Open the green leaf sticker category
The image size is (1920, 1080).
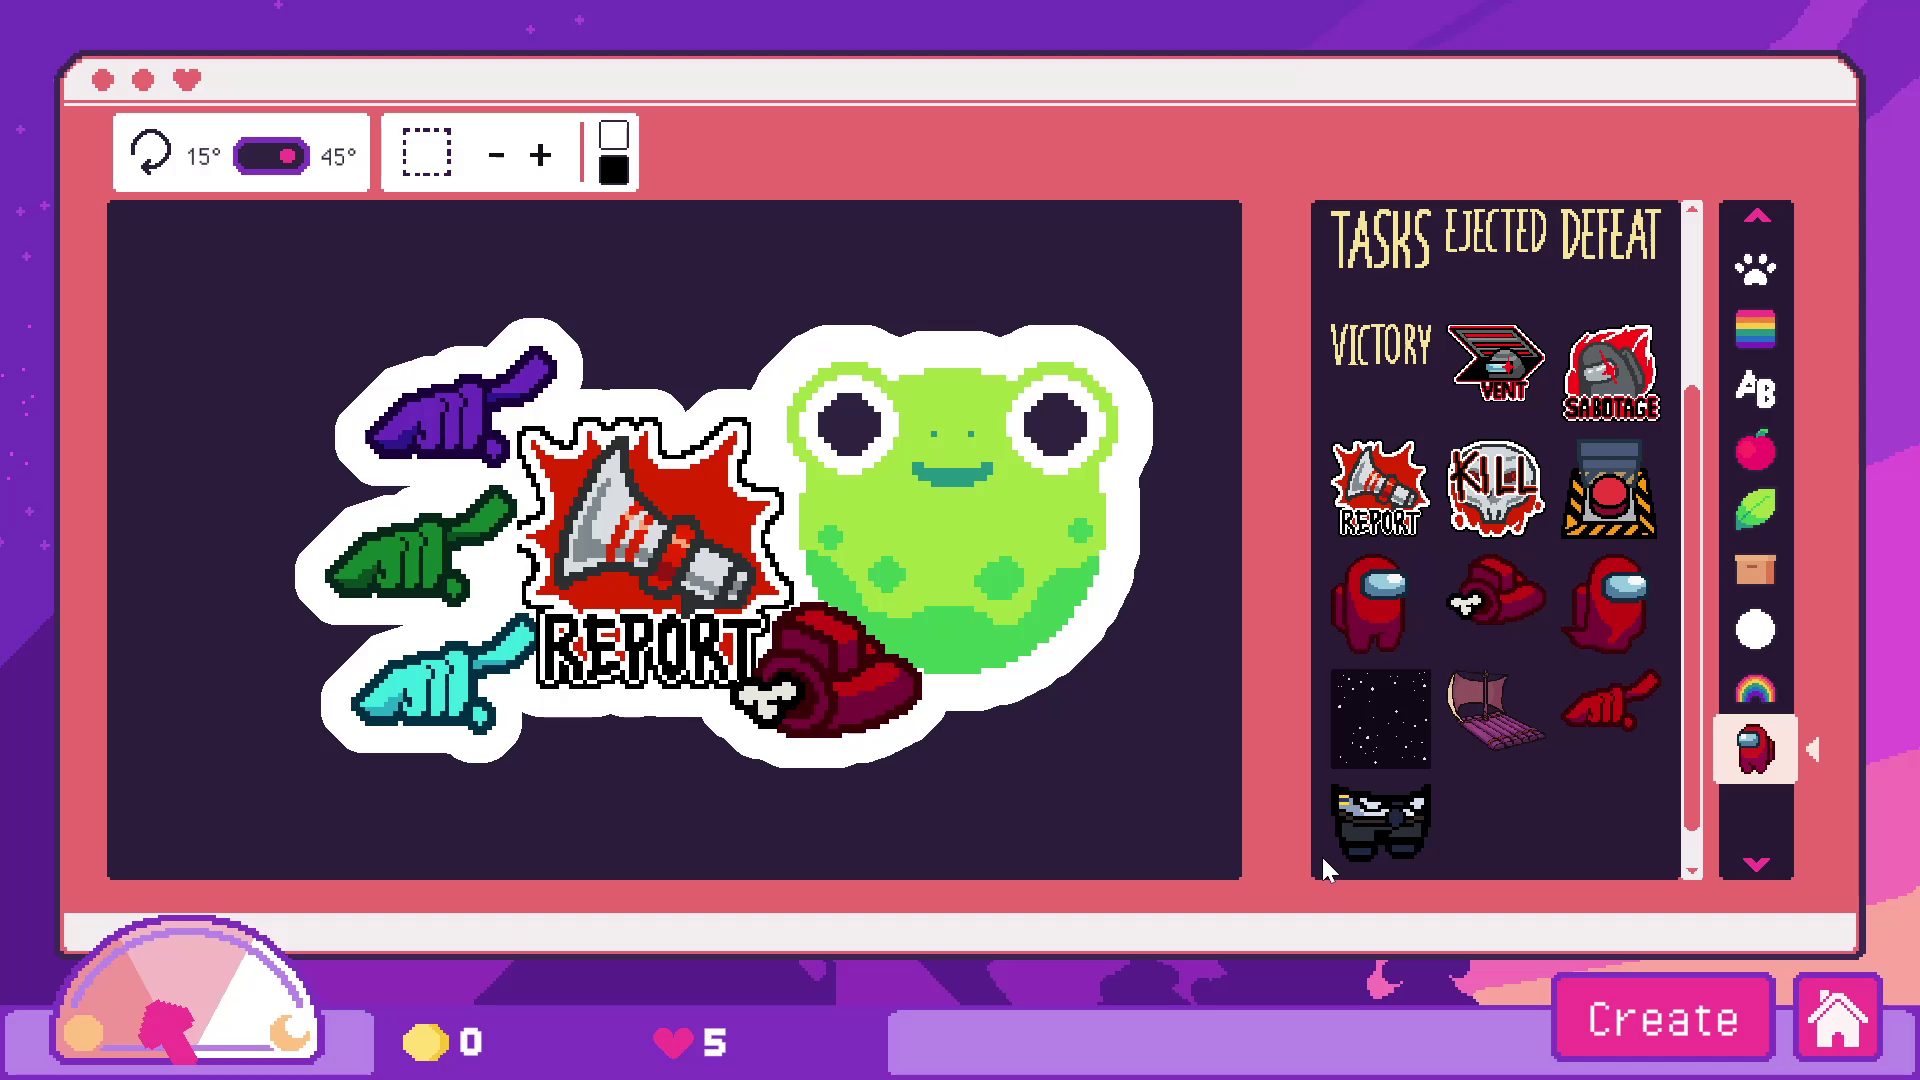point(1755,509)
